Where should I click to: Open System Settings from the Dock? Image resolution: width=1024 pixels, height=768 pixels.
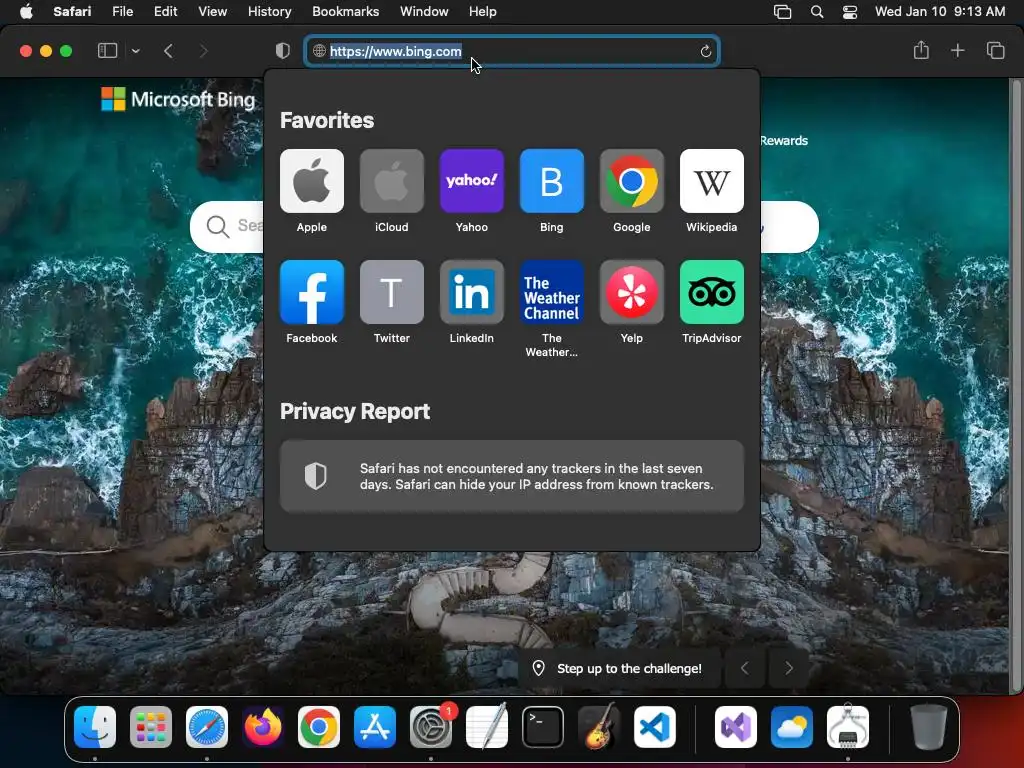pyautogui.click(x=431, y=727)
